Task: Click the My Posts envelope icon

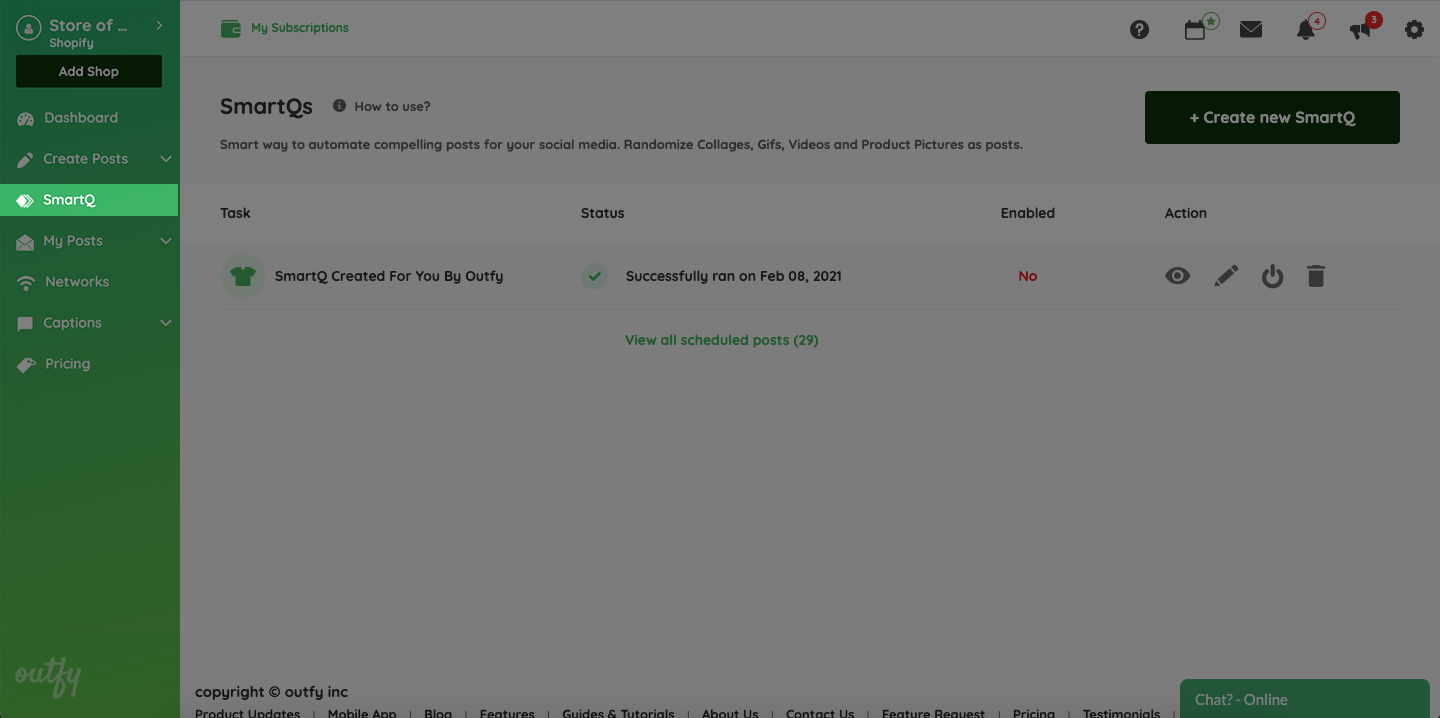Action: pyautogui.click(x=26, y=241)
